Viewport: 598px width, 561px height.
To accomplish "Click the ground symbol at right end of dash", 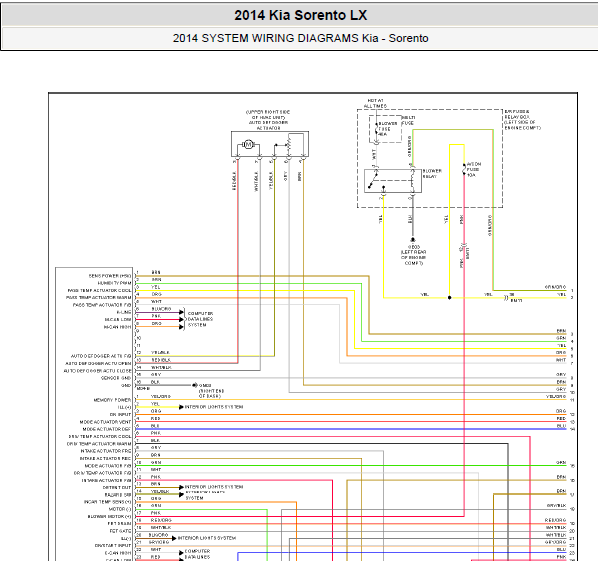I will pos(195,386).
